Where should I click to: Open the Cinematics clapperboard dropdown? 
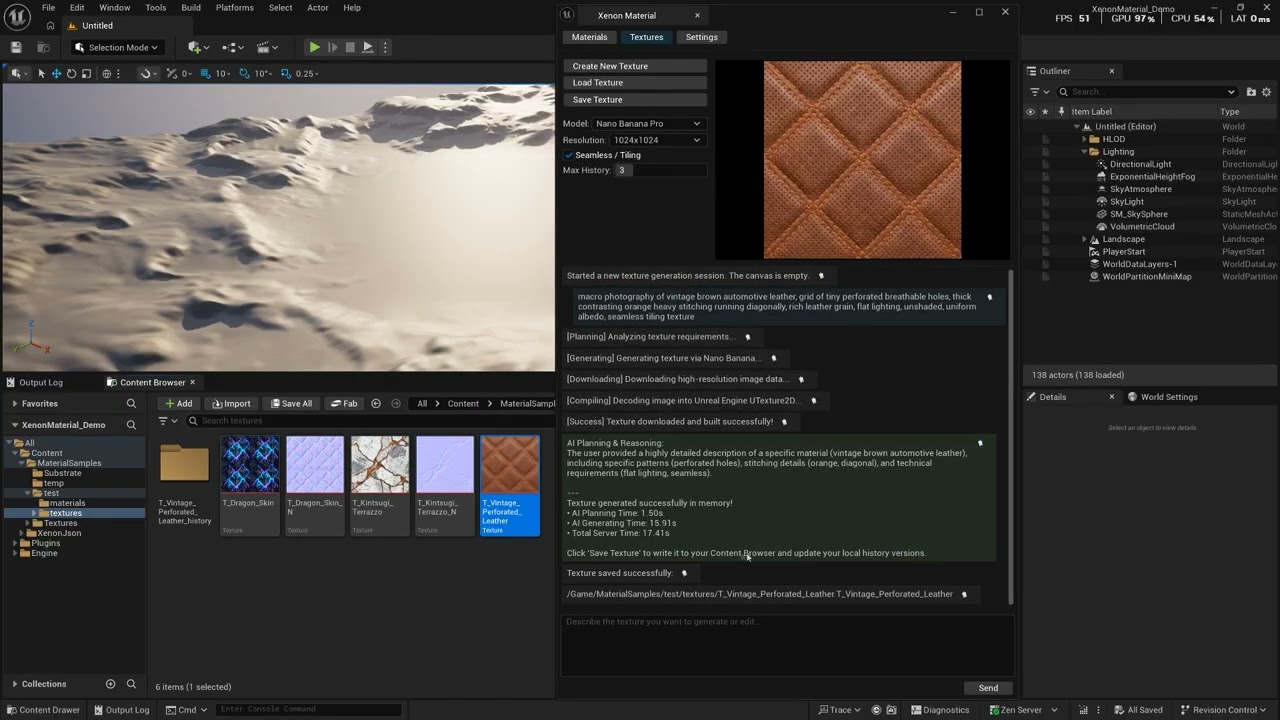267,47
